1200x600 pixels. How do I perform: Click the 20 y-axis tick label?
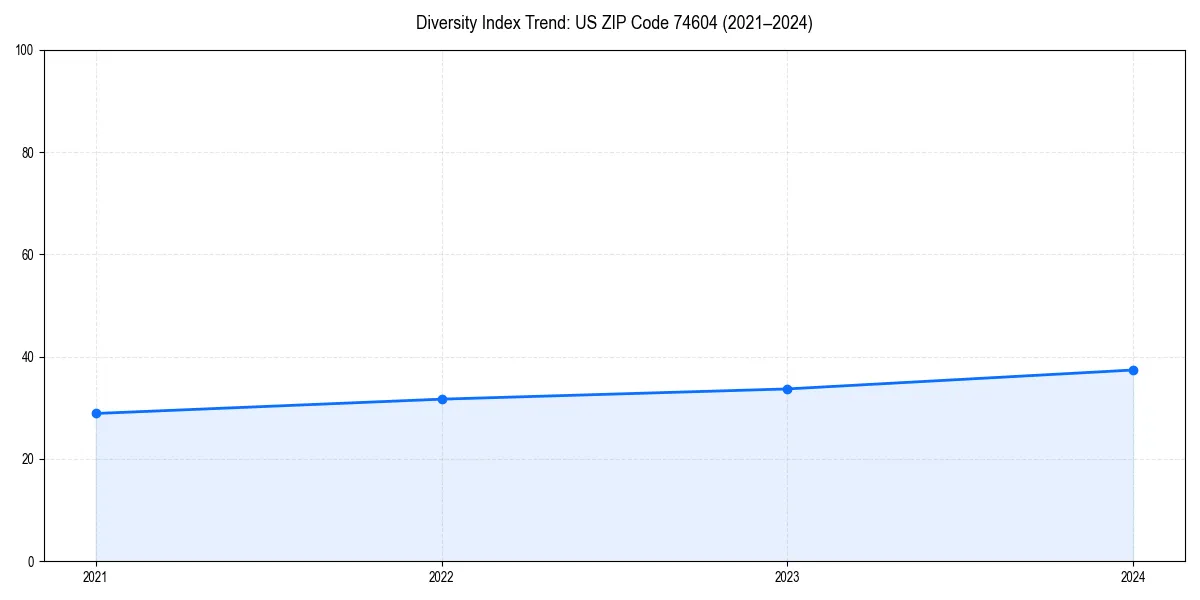(31, 457)
